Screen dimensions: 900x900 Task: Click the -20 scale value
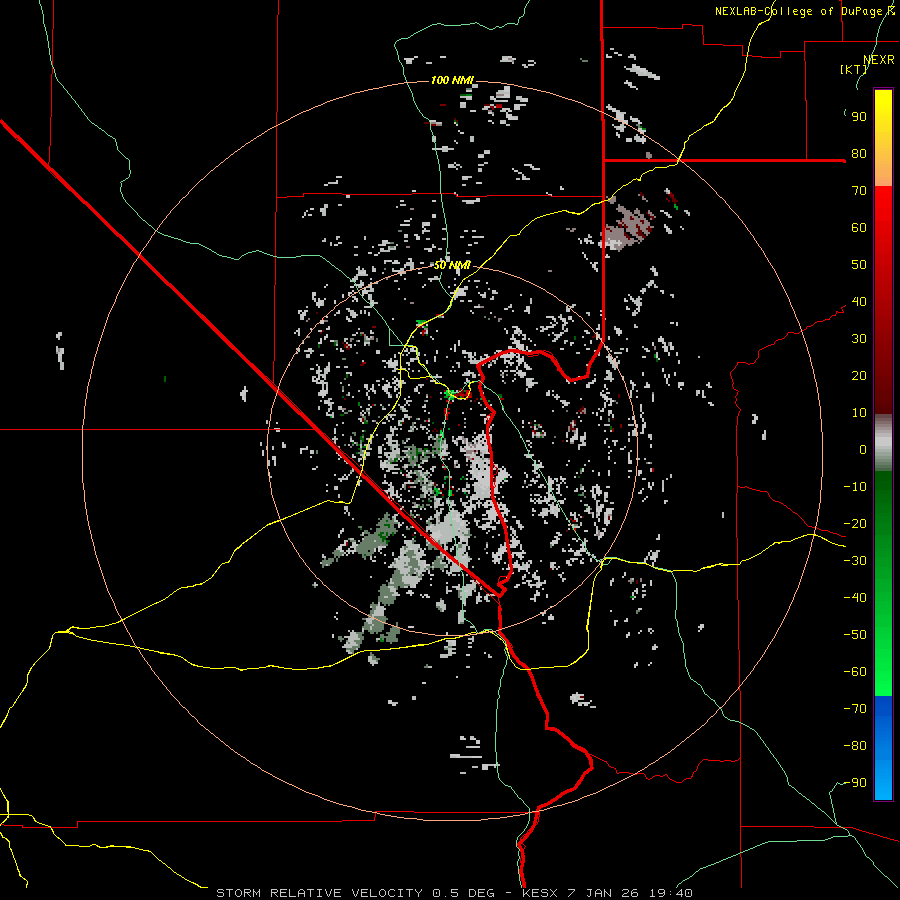click(855, 524)
